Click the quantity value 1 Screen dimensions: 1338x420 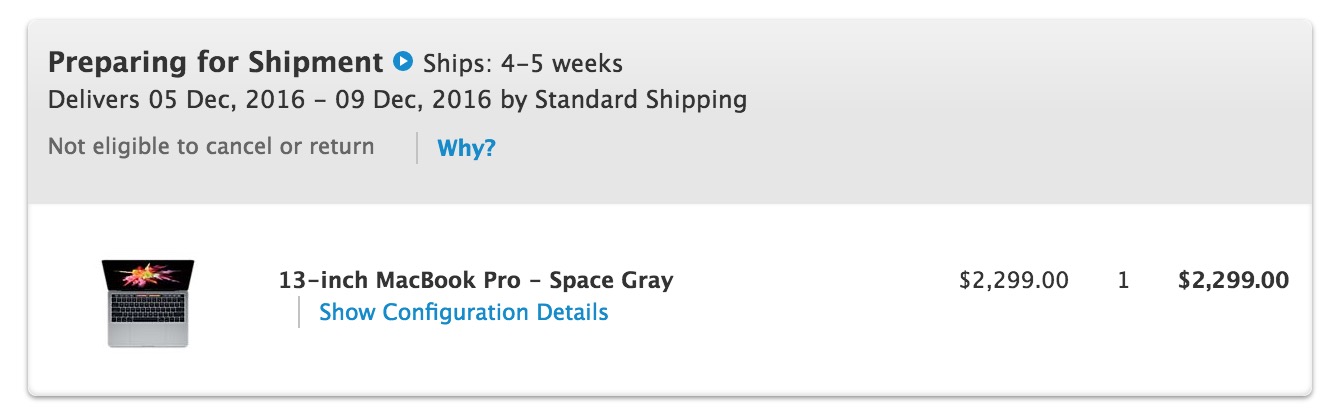click(1123, 280)
